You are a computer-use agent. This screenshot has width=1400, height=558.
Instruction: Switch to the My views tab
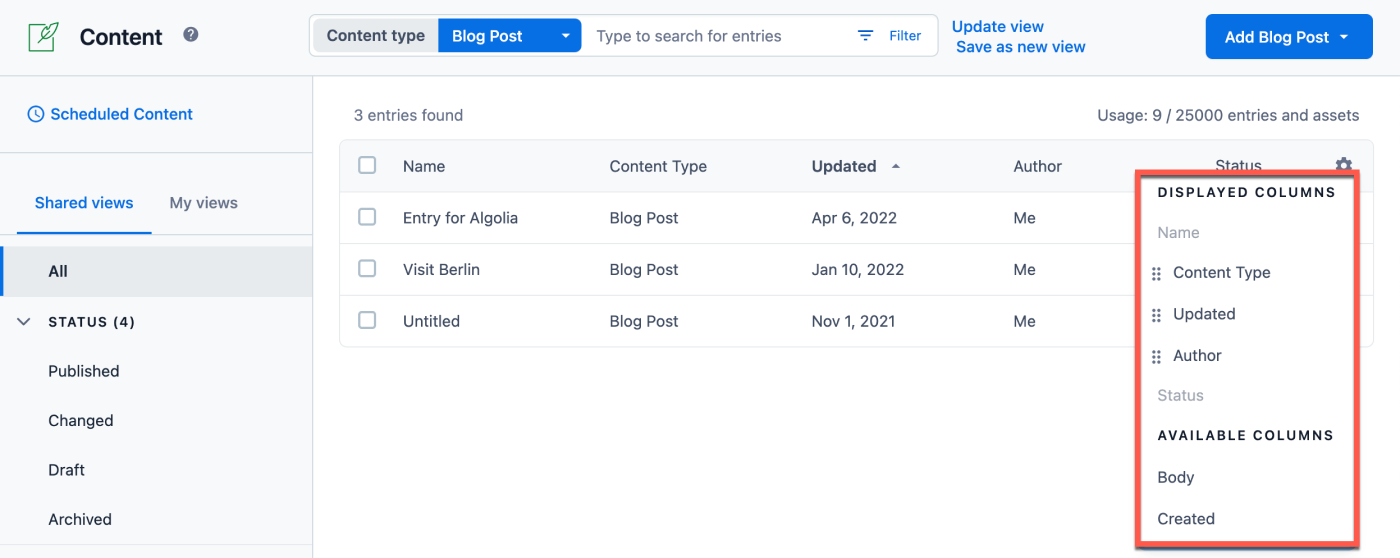[x=203, y=203]
